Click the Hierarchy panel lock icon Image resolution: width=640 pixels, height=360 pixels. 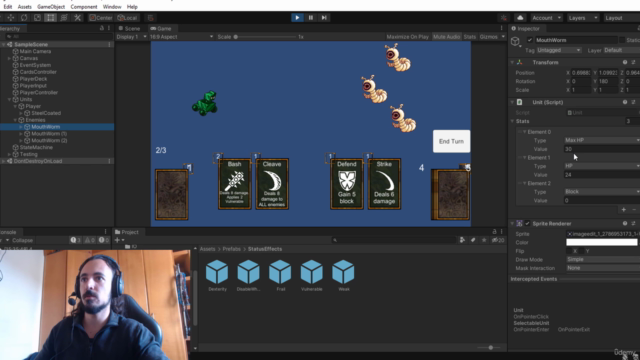click(x=102, y=28)
